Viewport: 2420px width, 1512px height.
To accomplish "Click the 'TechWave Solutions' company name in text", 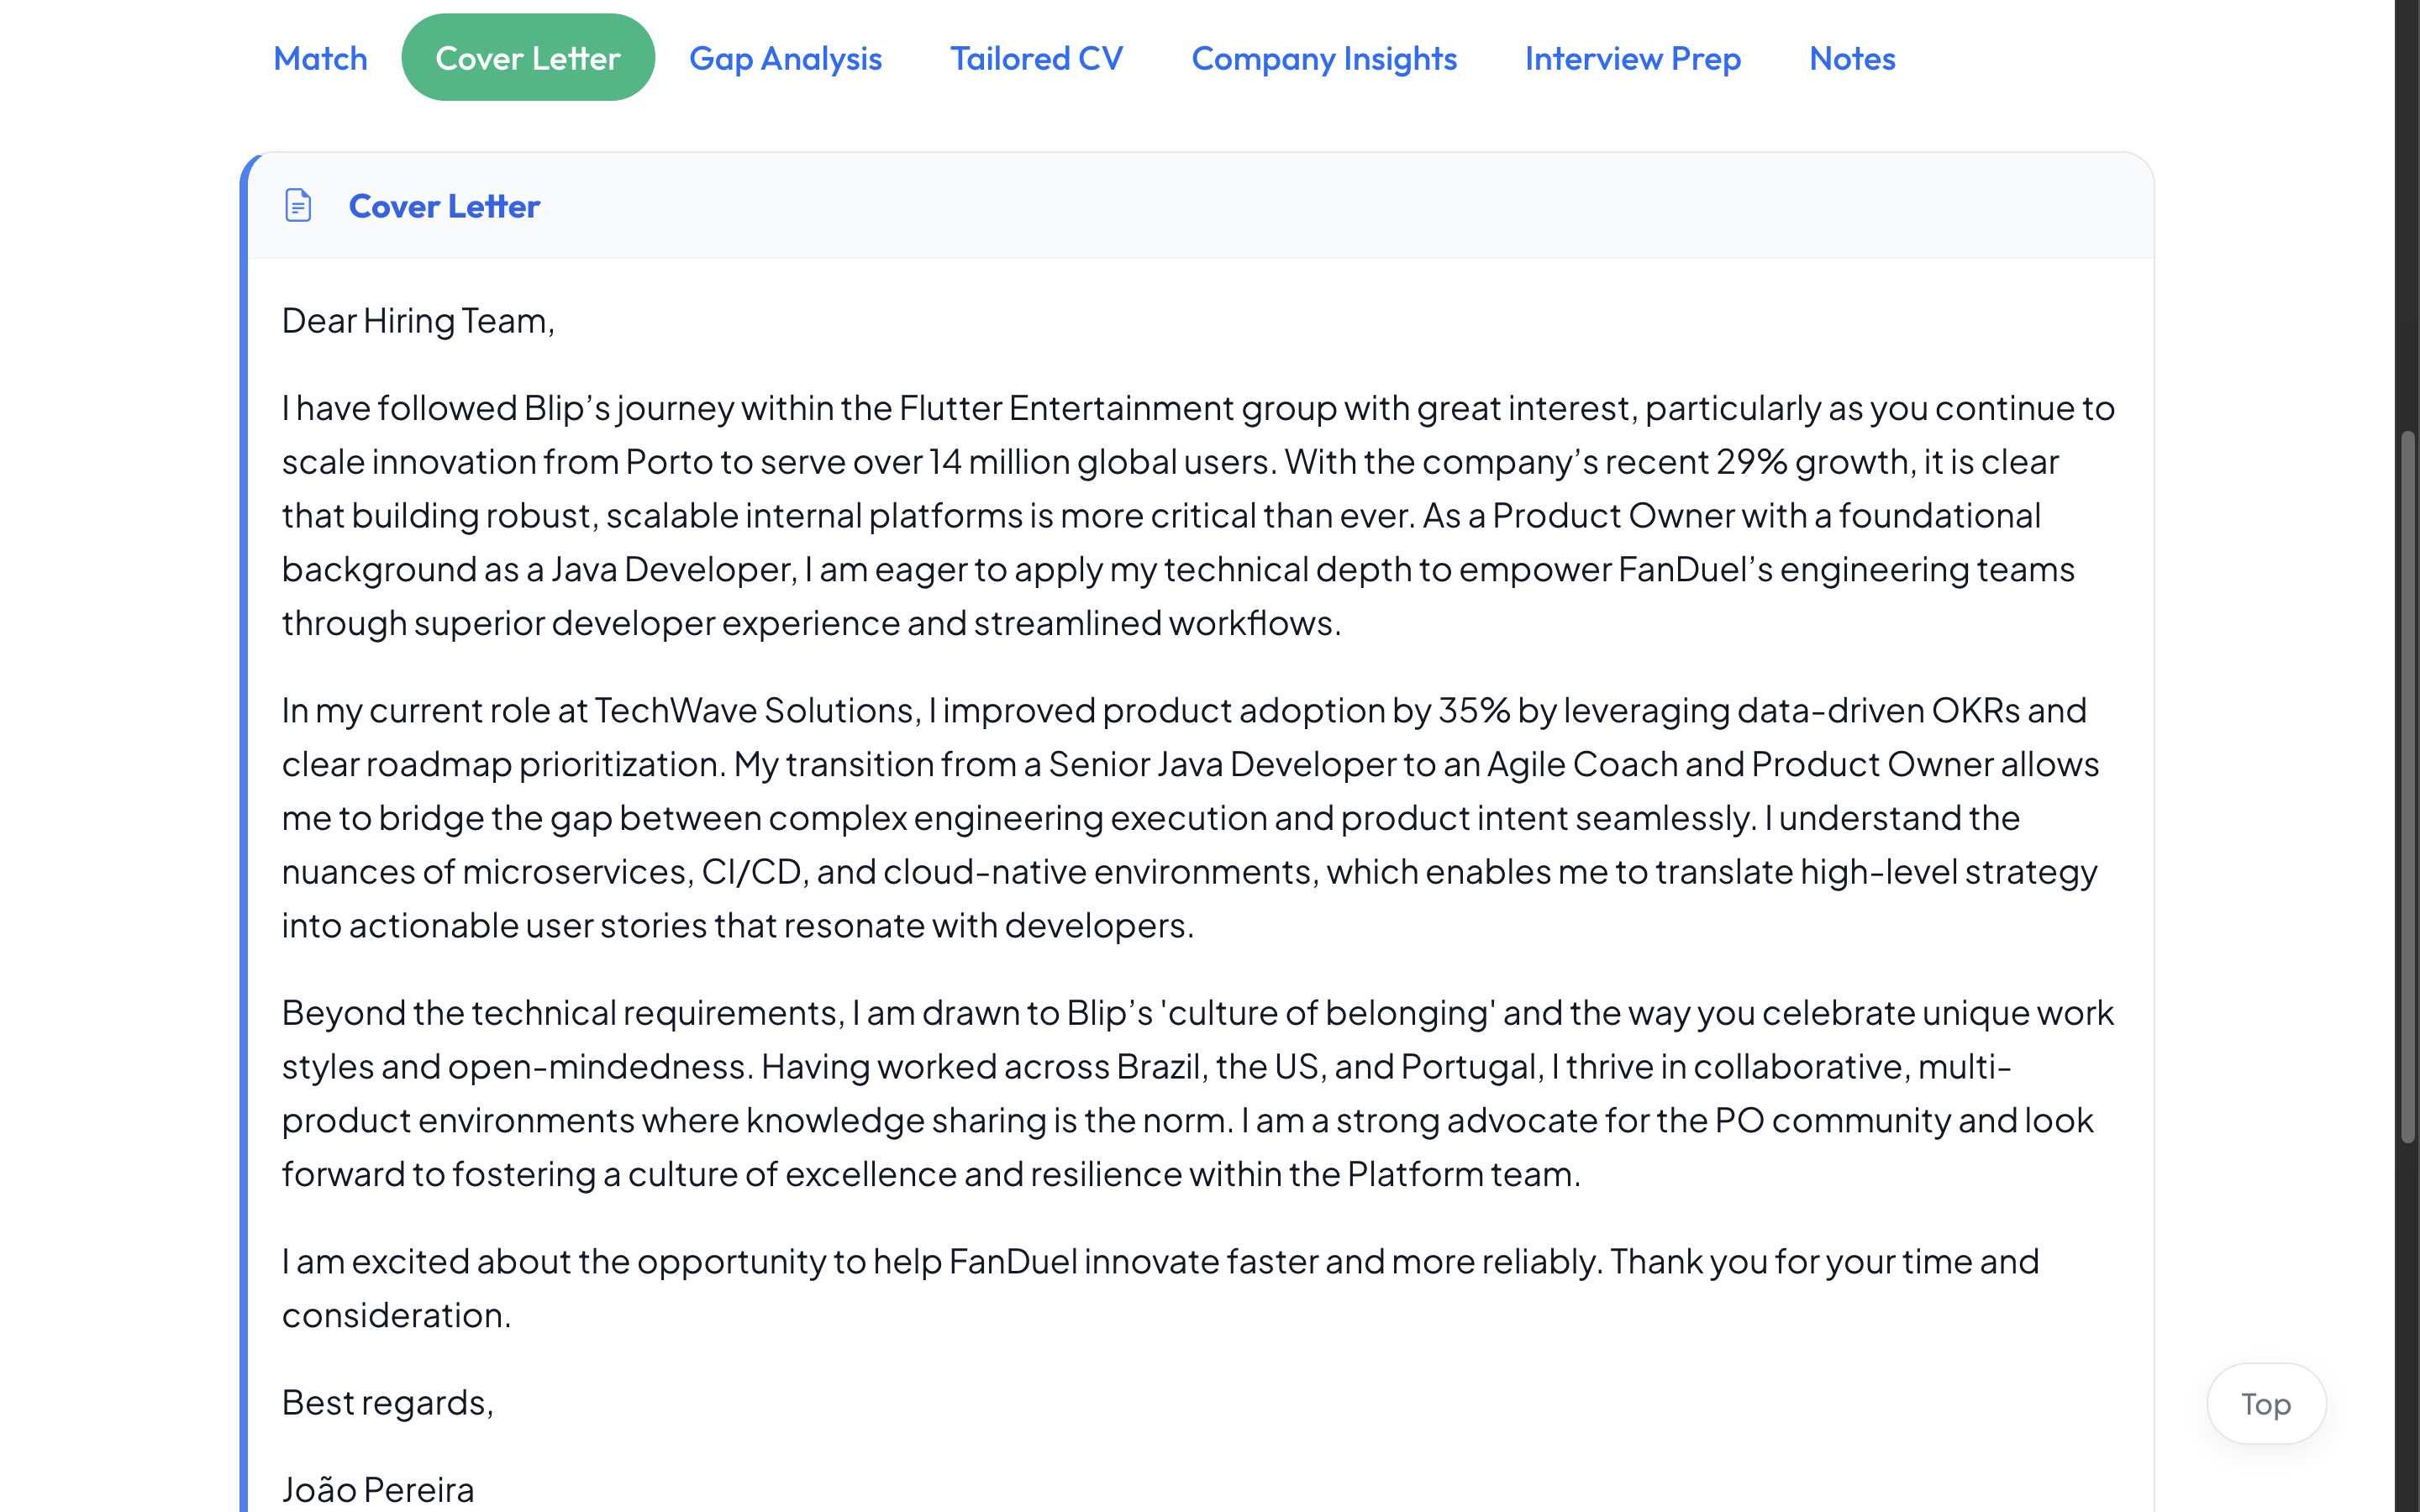I will coord(755,710).
